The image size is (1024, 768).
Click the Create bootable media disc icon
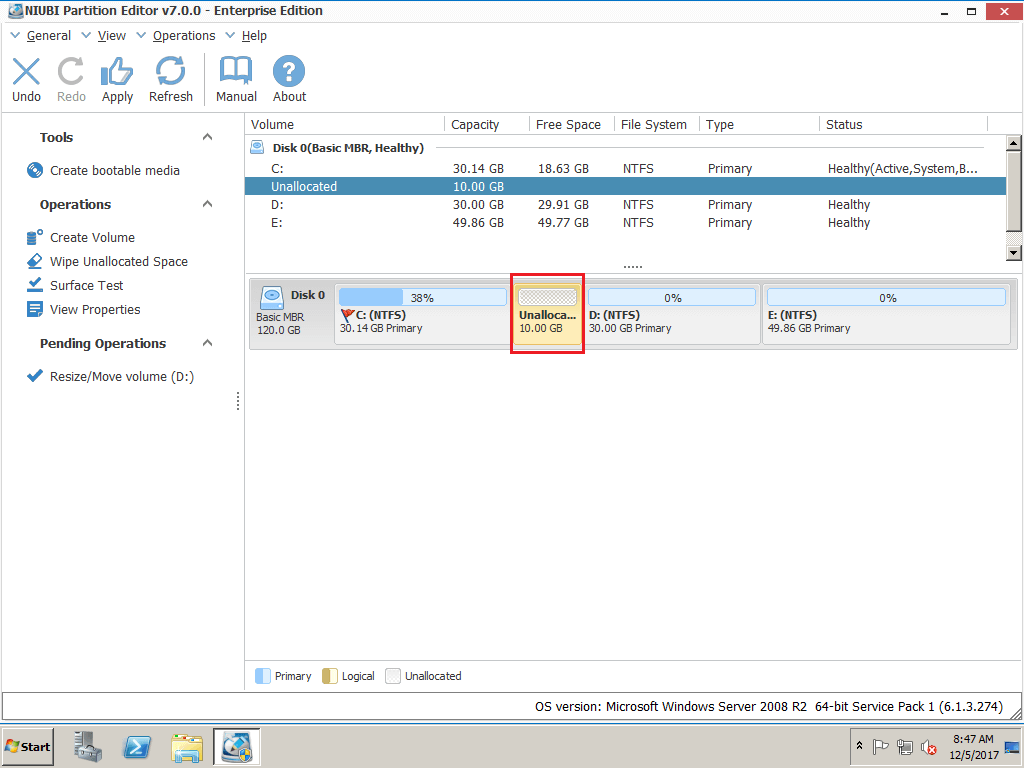(35, 170)
